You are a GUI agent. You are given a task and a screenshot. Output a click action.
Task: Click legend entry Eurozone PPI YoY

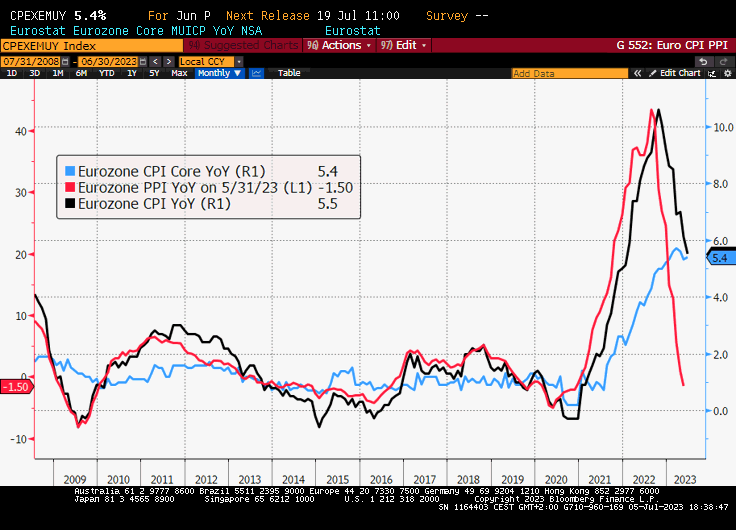click(195, 187)
